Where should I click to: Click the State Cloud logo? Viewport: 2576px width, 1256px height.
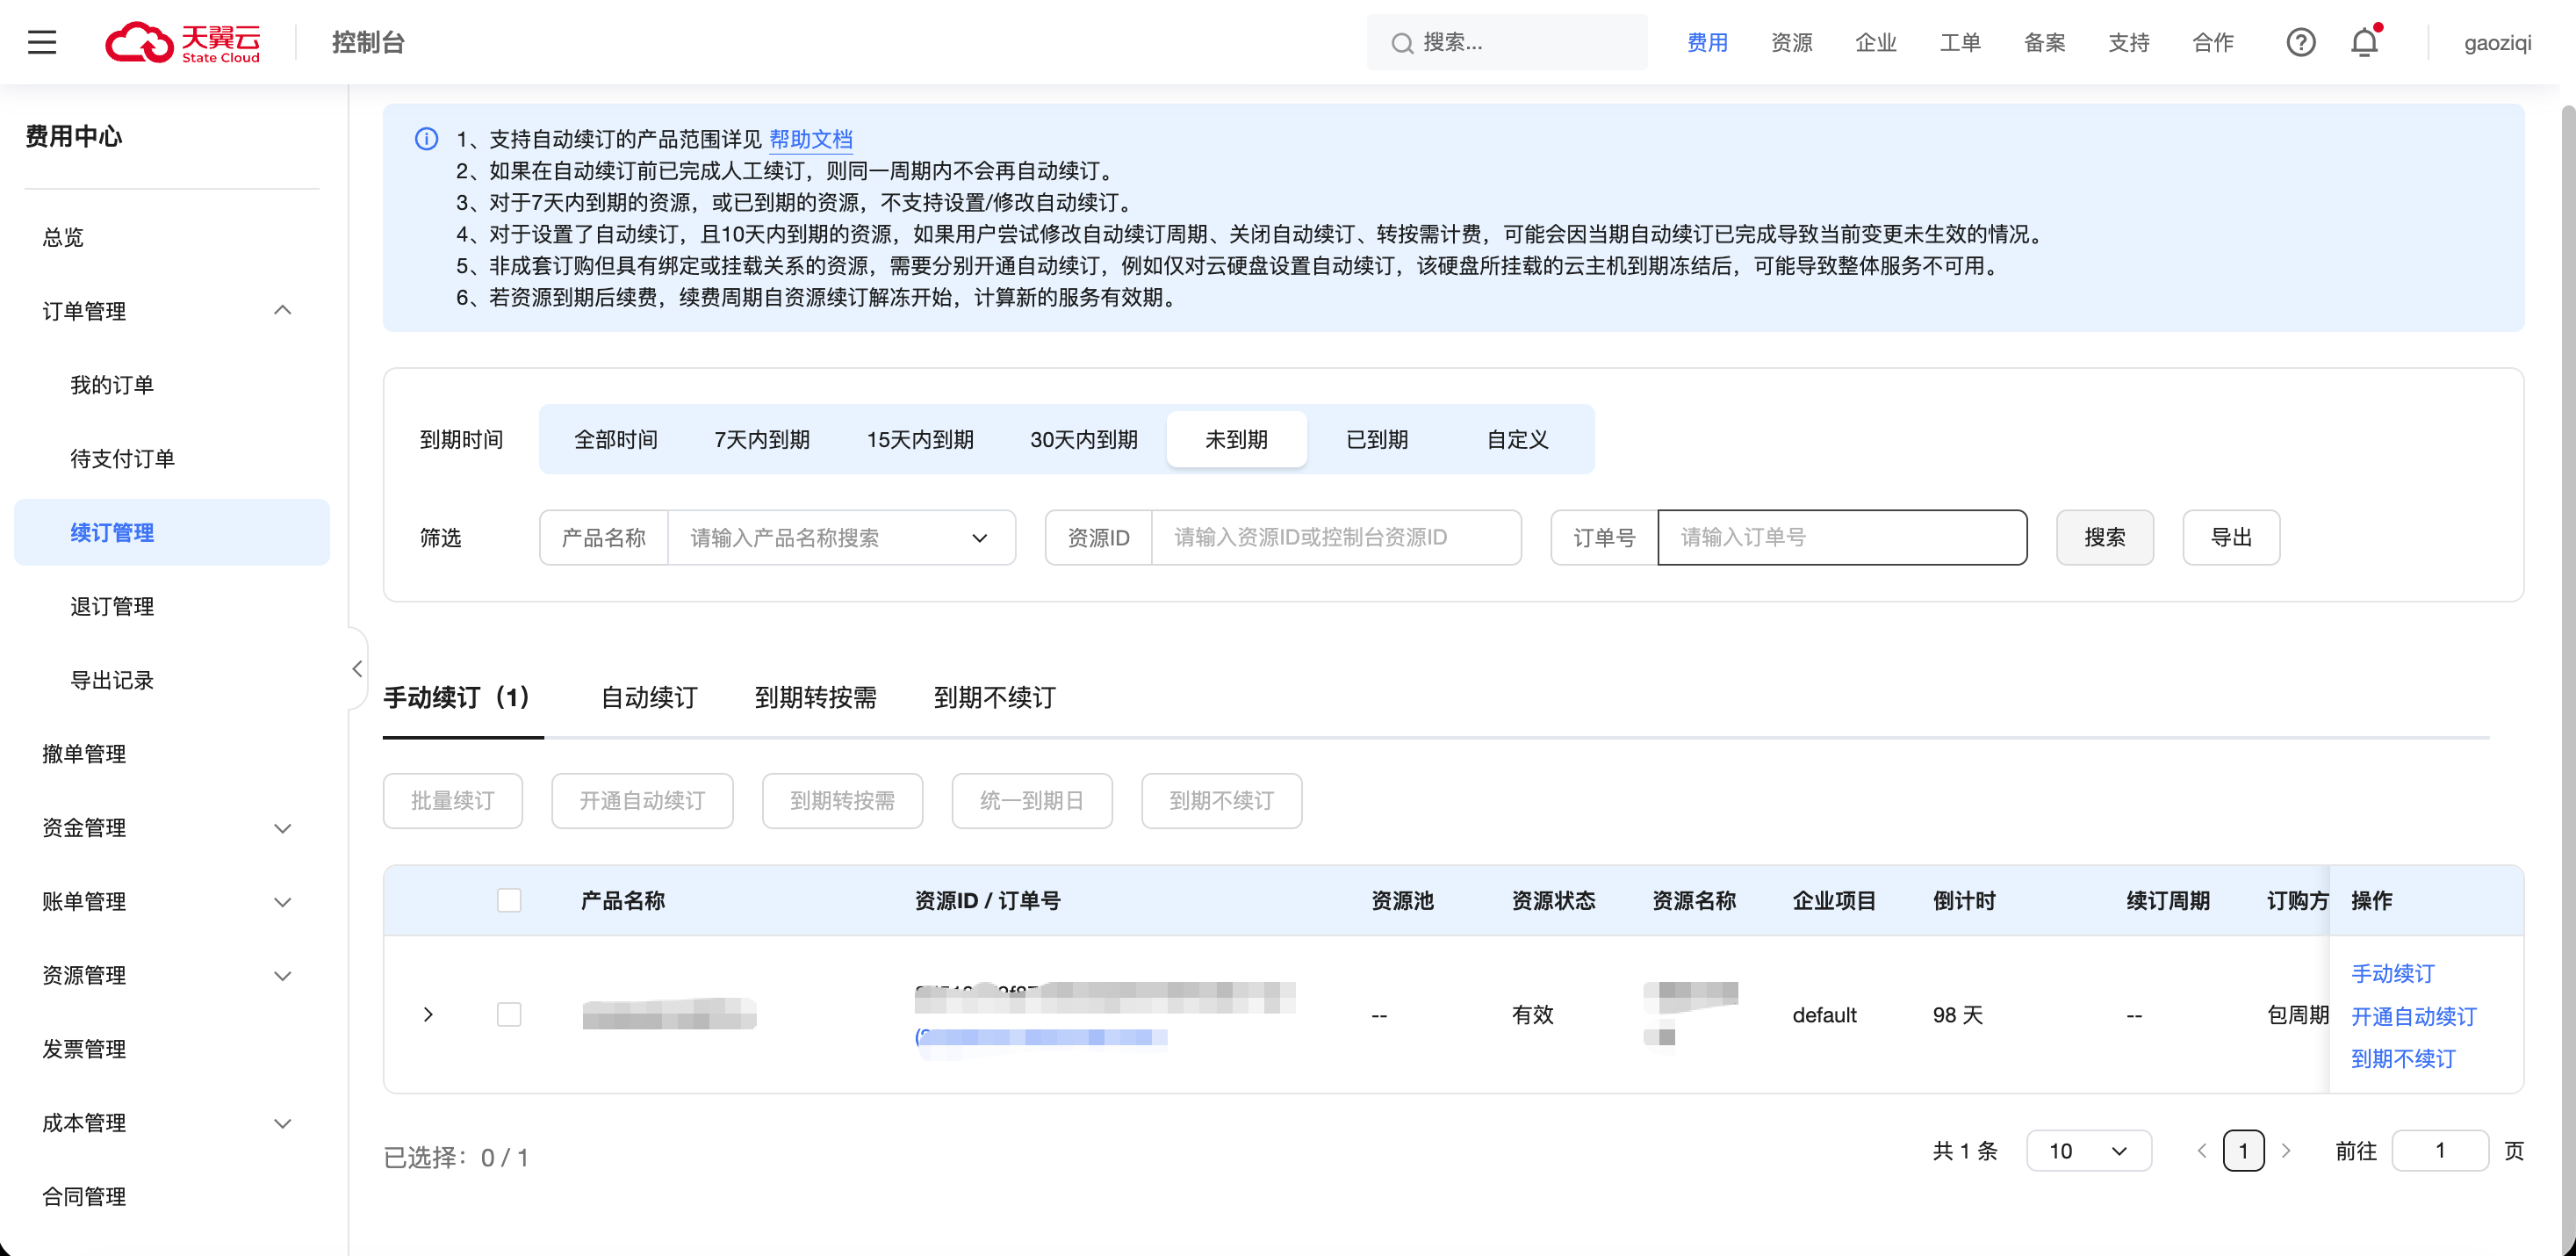pos(182,42)
